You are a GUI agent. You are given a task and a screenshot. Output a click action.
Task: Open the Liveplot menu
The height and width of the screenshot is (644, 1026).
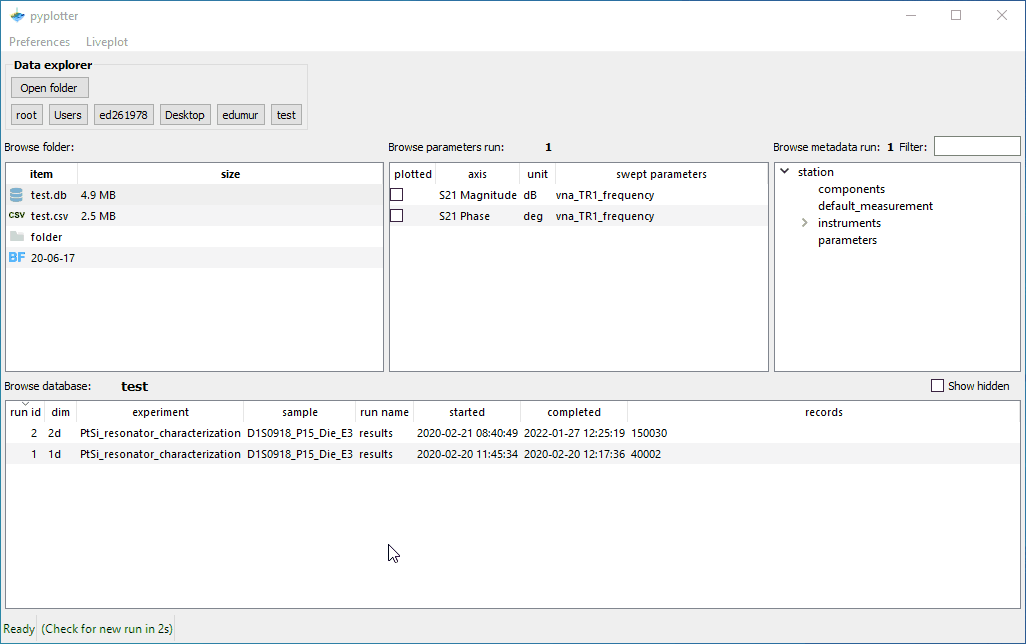(107, 42)
